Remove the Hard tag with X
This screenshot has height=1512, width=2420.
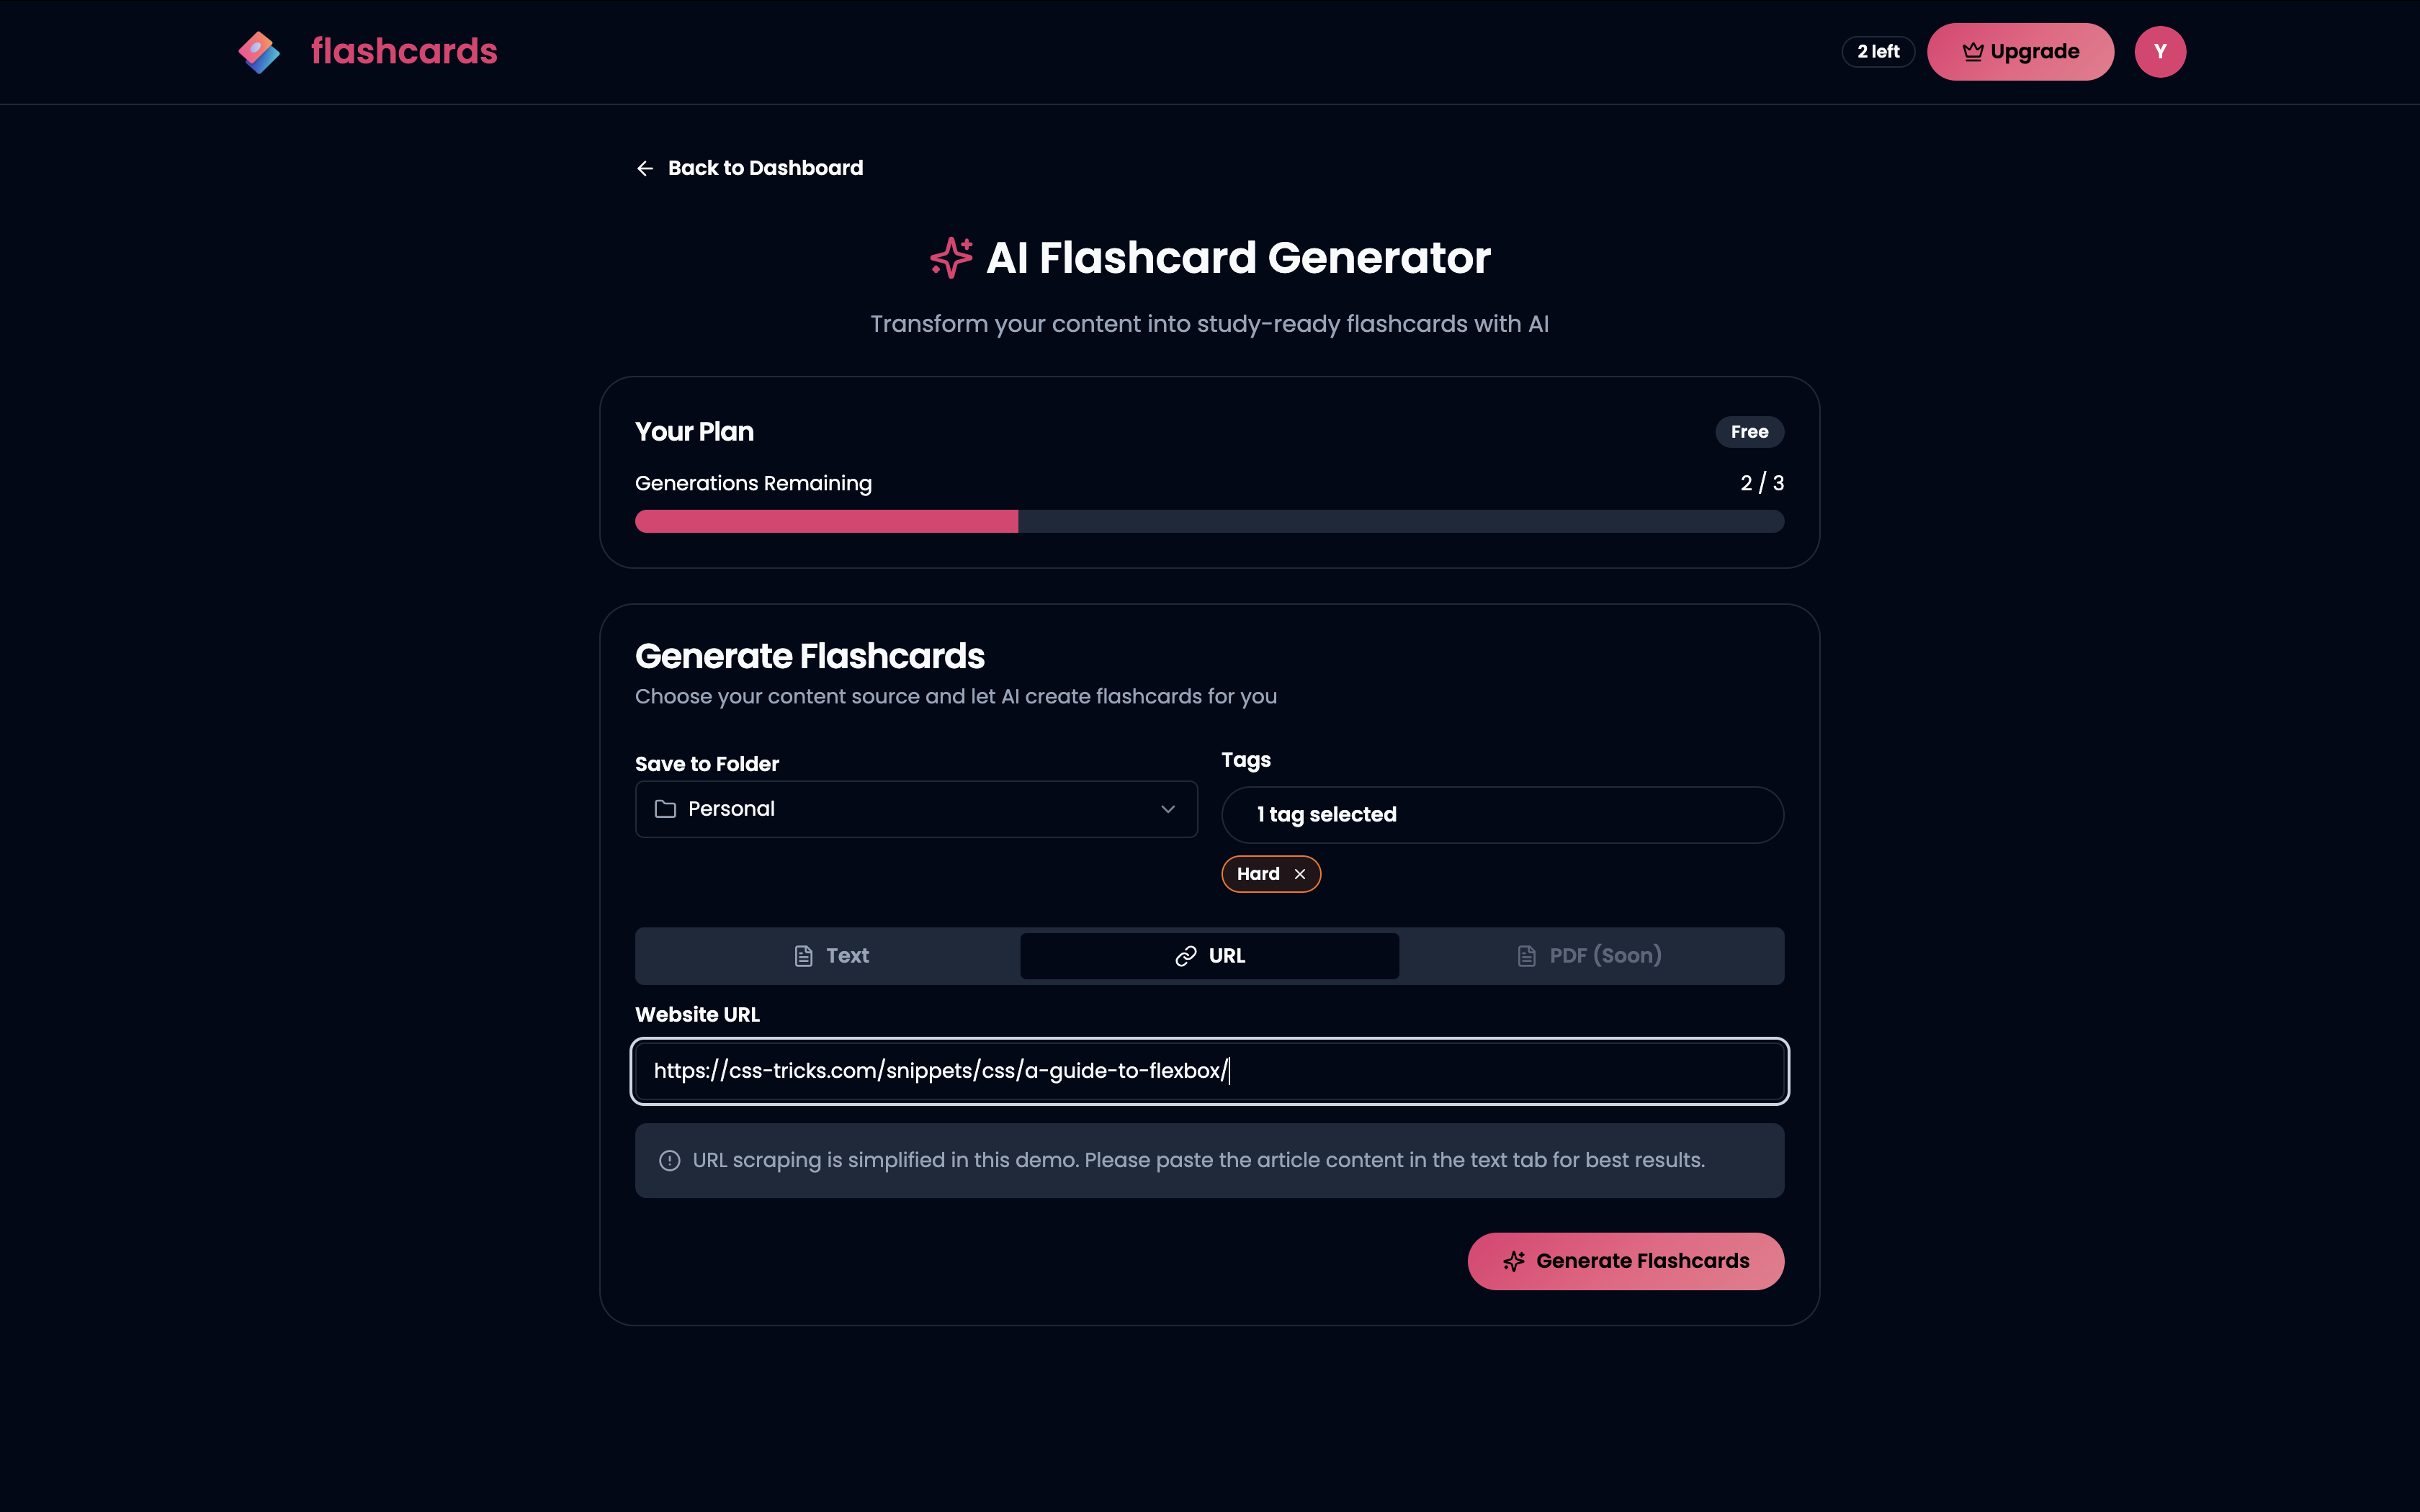click(1300, 874)
